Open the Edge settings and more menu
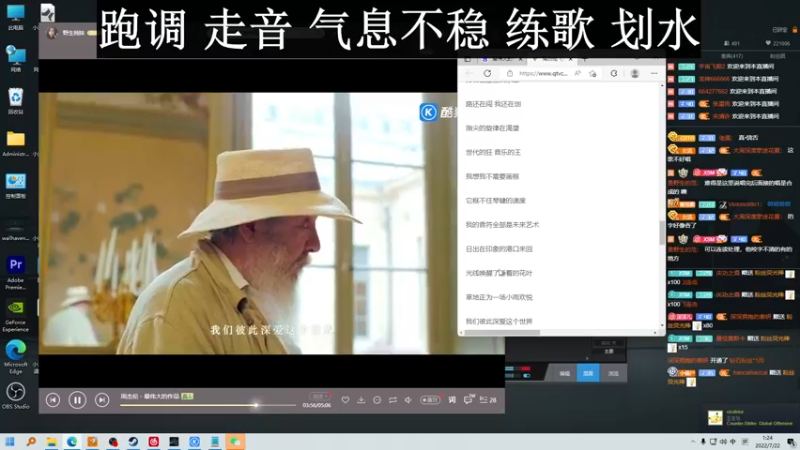The image size is (800, 450). point(654,73)
